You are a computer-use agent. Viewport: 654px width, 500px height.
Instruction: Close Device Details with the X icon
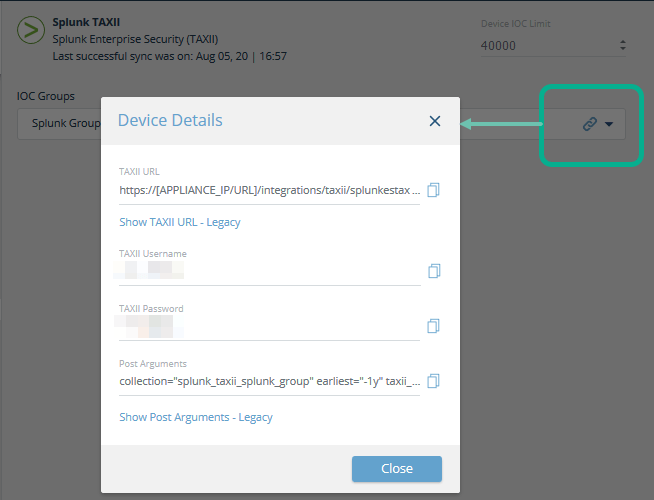point(435,121)
